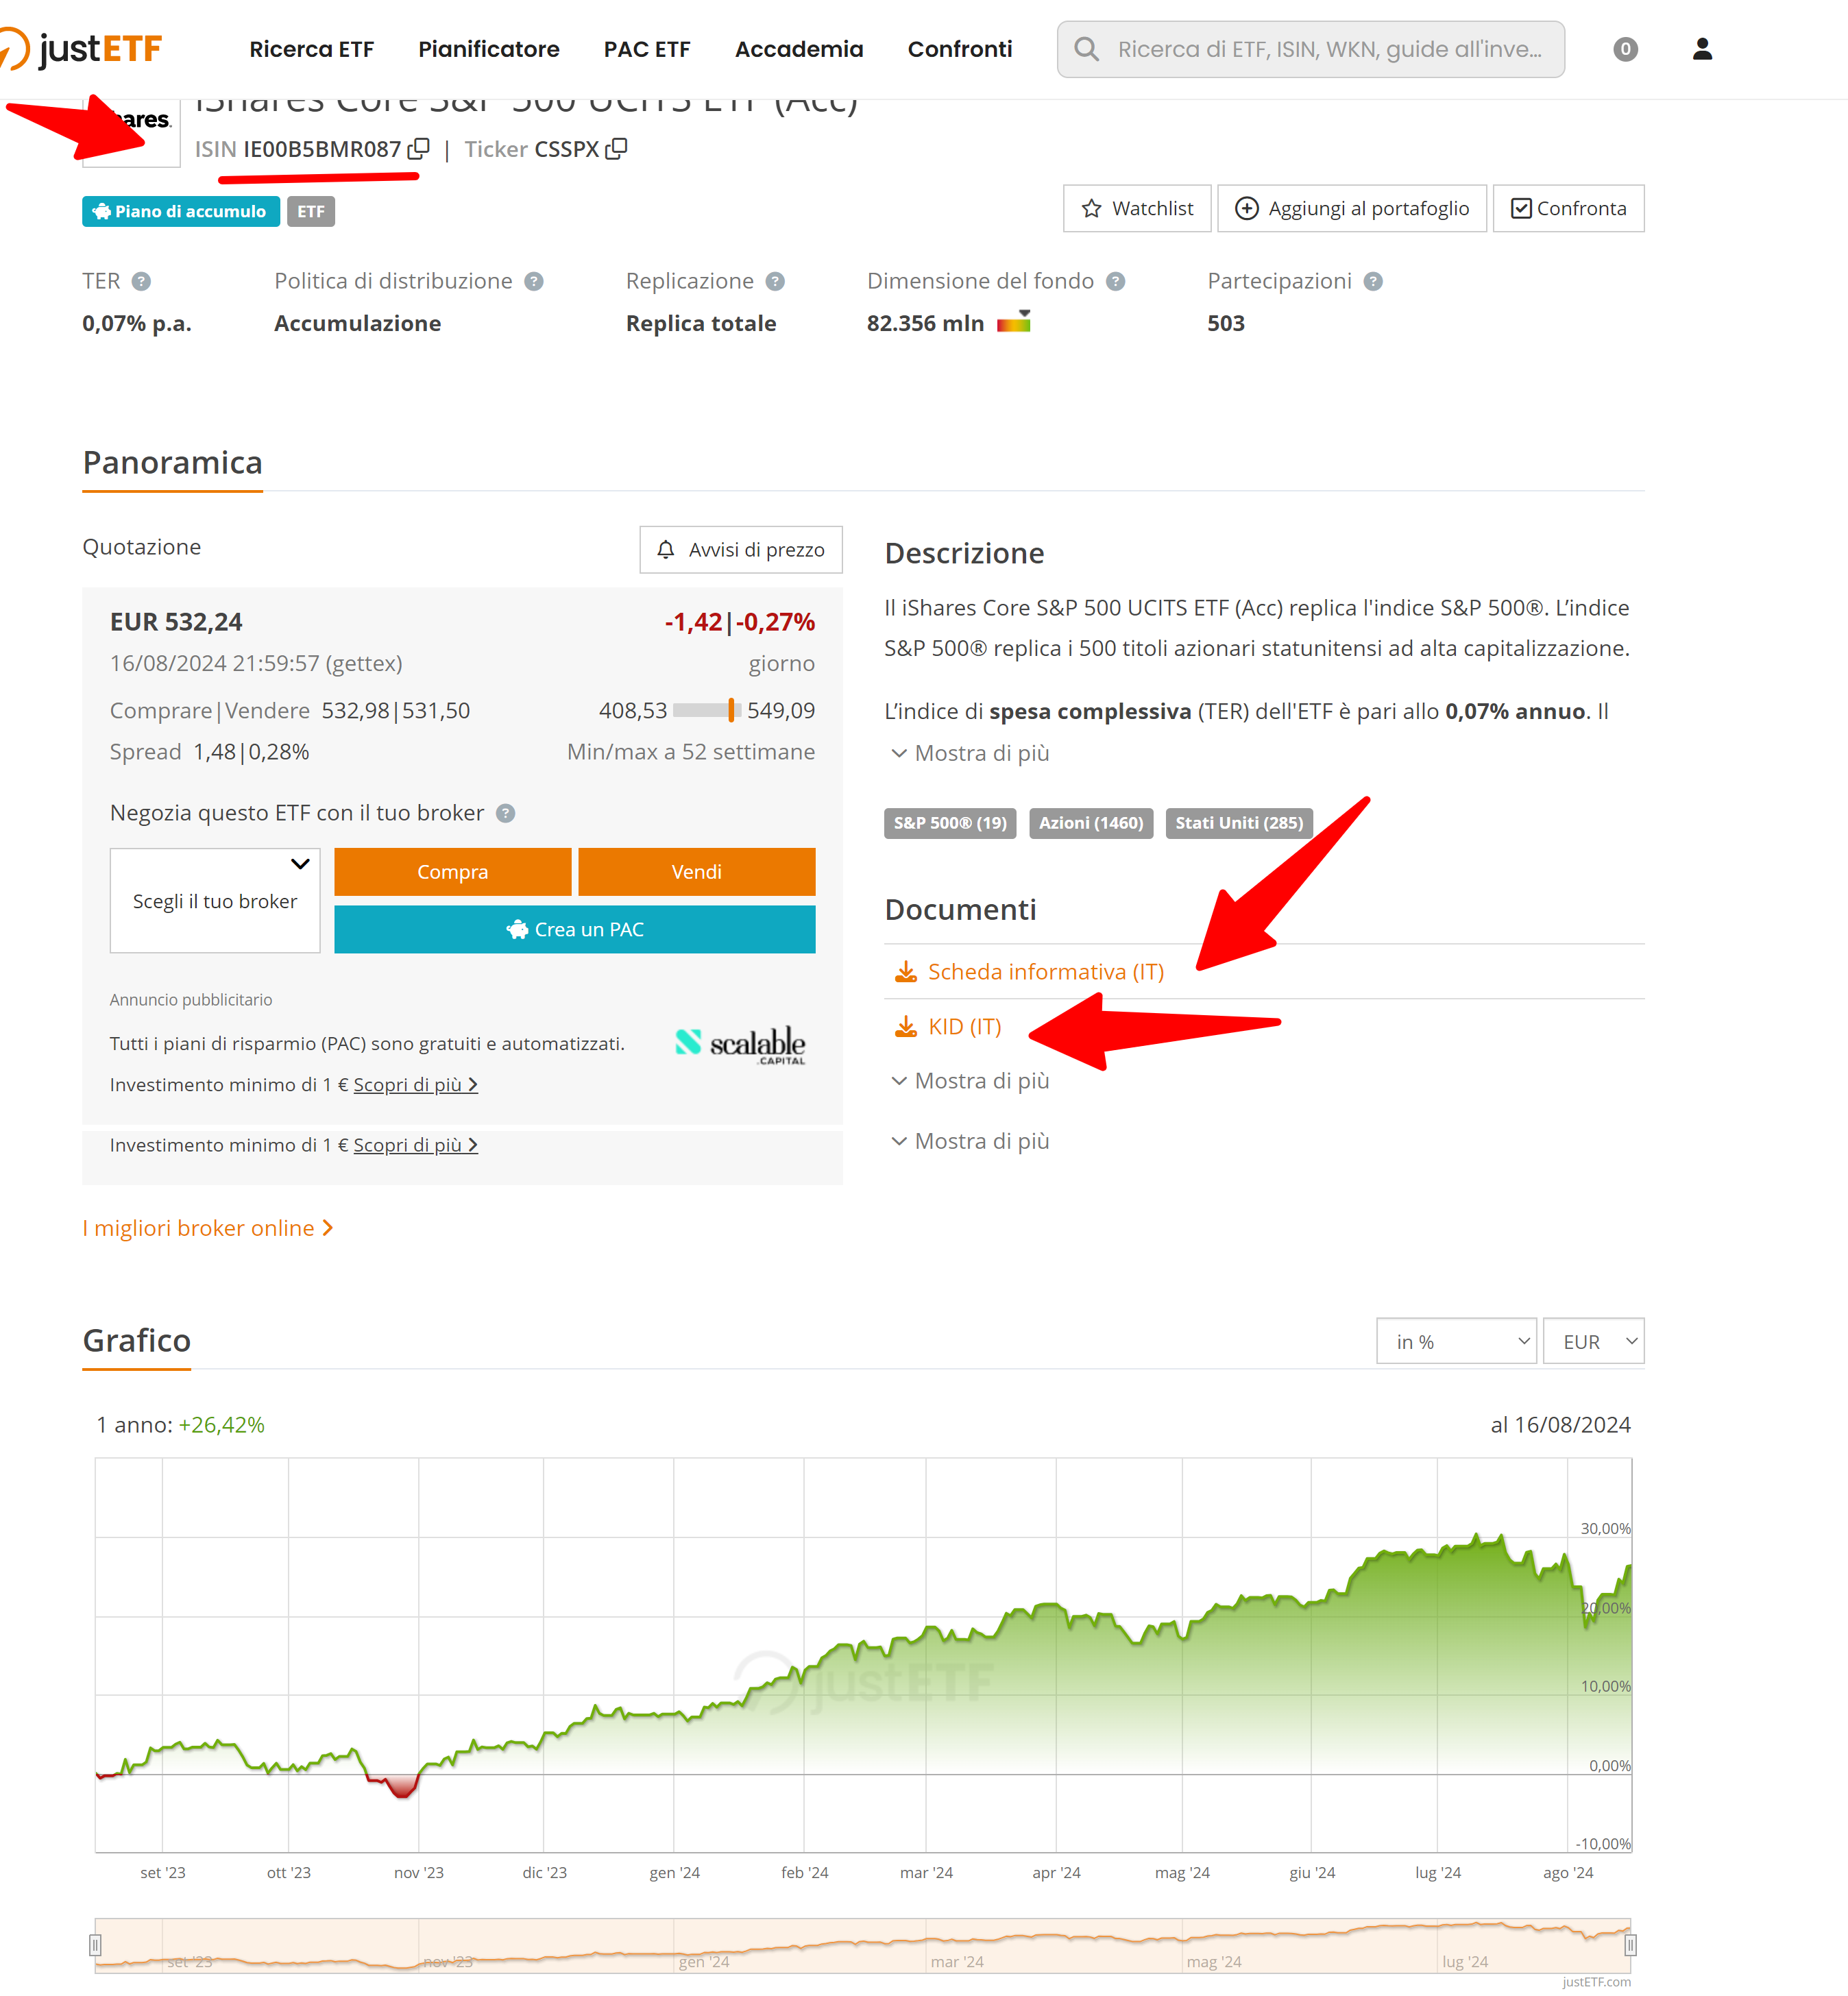Click the search magnifier icon
The image size is (1848, 1996).
[x=1086, y=49]
